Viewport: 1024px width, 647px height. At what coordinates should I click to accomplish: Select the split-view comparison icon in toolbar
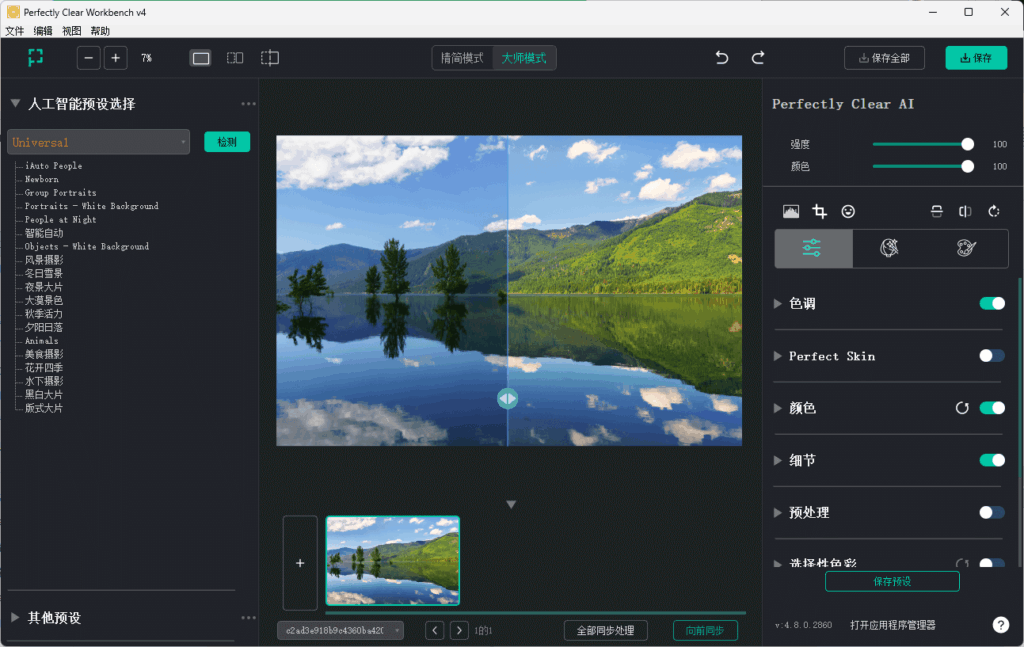coord(234,57)
